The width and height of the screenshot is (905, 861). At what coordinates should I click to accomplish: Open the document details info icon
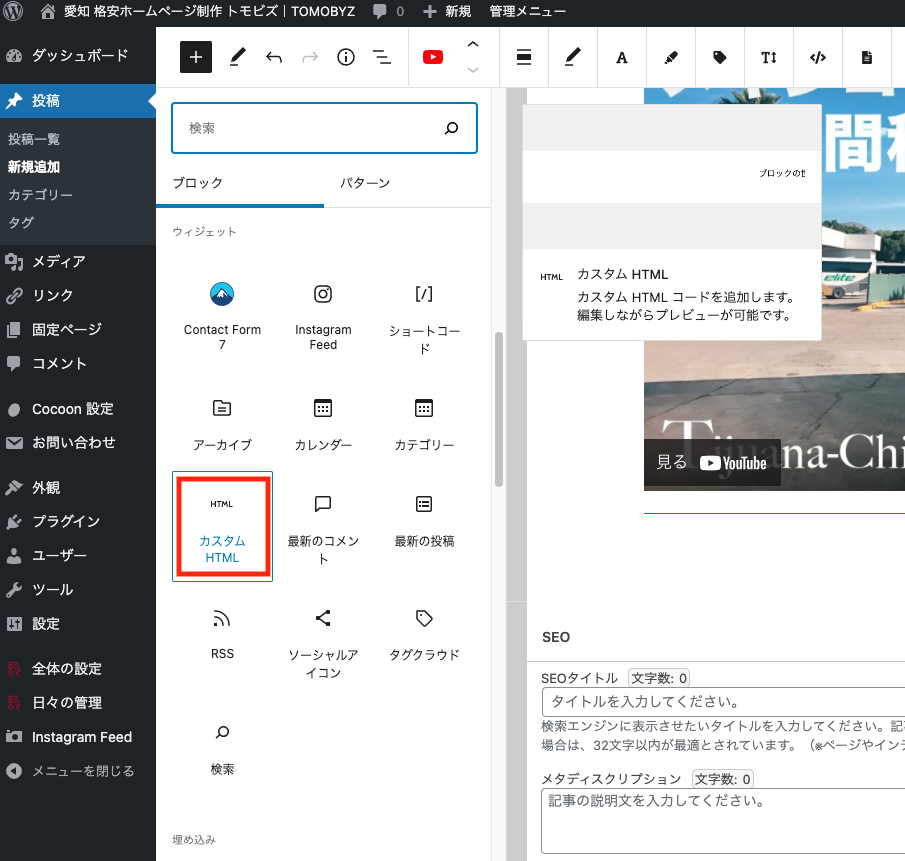click(x=346, y=57)
